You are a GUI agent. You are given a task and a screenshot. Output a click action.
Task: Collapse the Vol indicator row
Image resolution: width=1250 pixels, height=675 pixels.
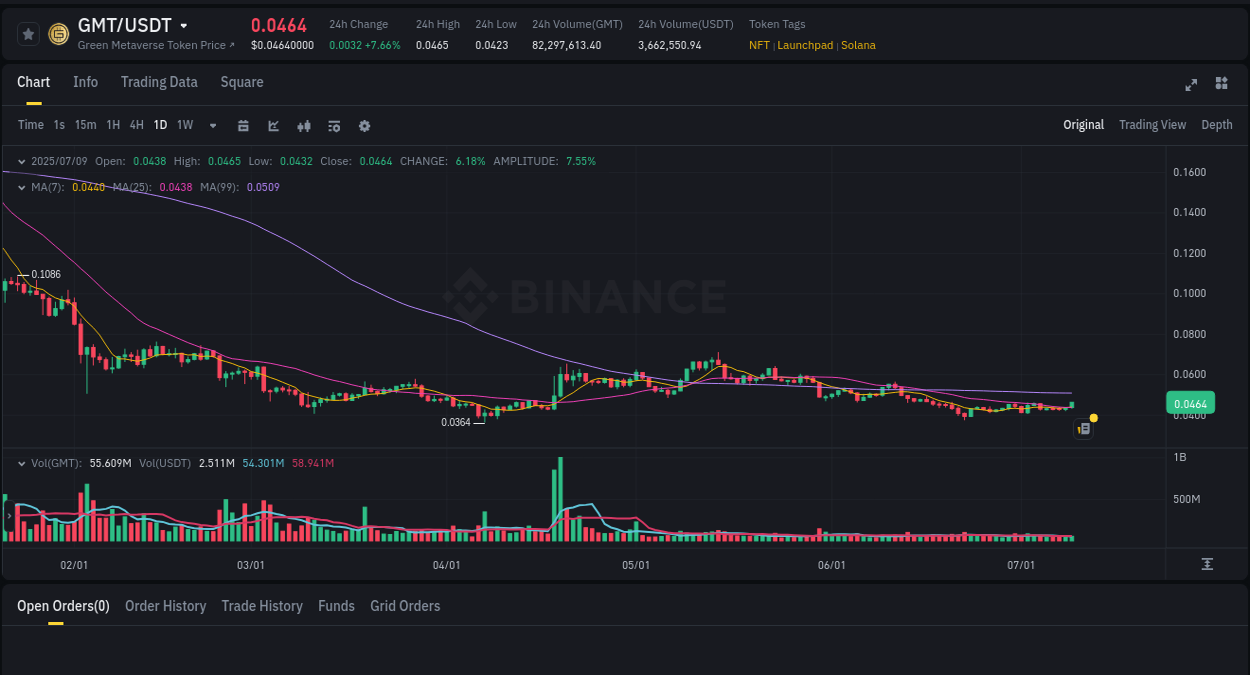coord(22,463)
